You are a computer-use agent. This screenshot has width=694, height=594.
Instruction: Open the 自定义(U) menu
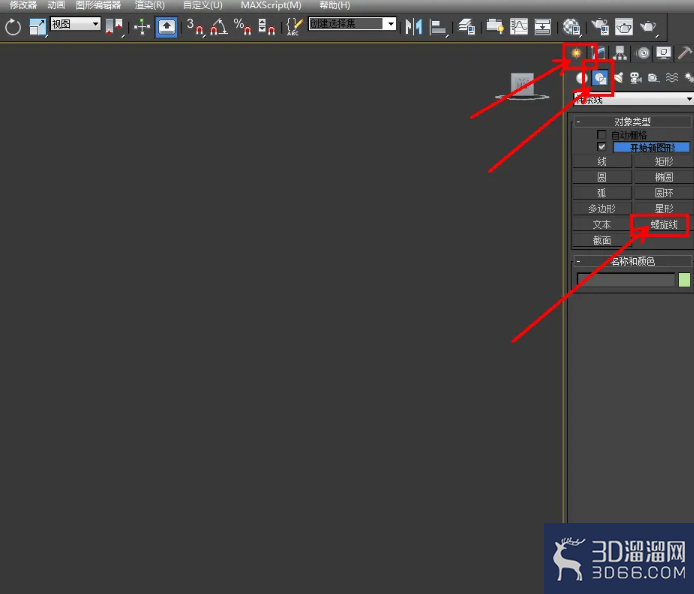coord(203,5)
